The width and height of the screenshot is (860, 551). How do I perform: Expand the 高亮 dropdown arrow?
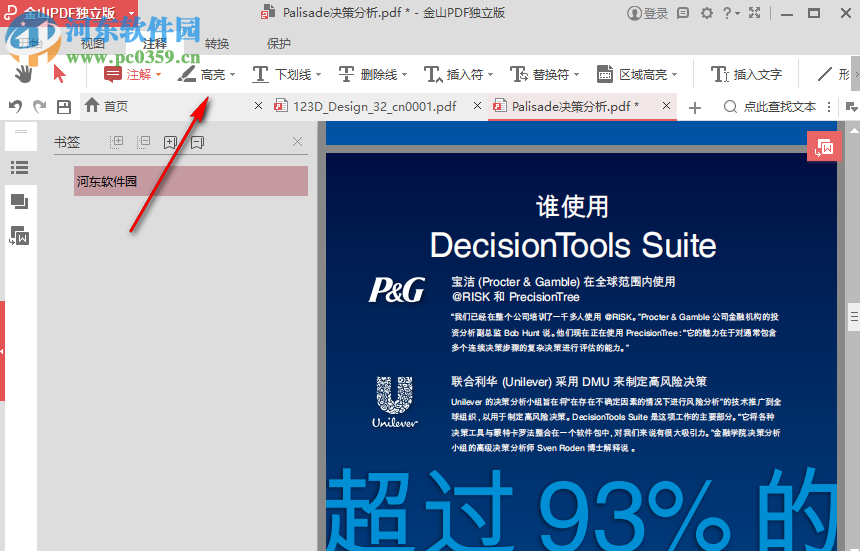(x=233, y=75)
